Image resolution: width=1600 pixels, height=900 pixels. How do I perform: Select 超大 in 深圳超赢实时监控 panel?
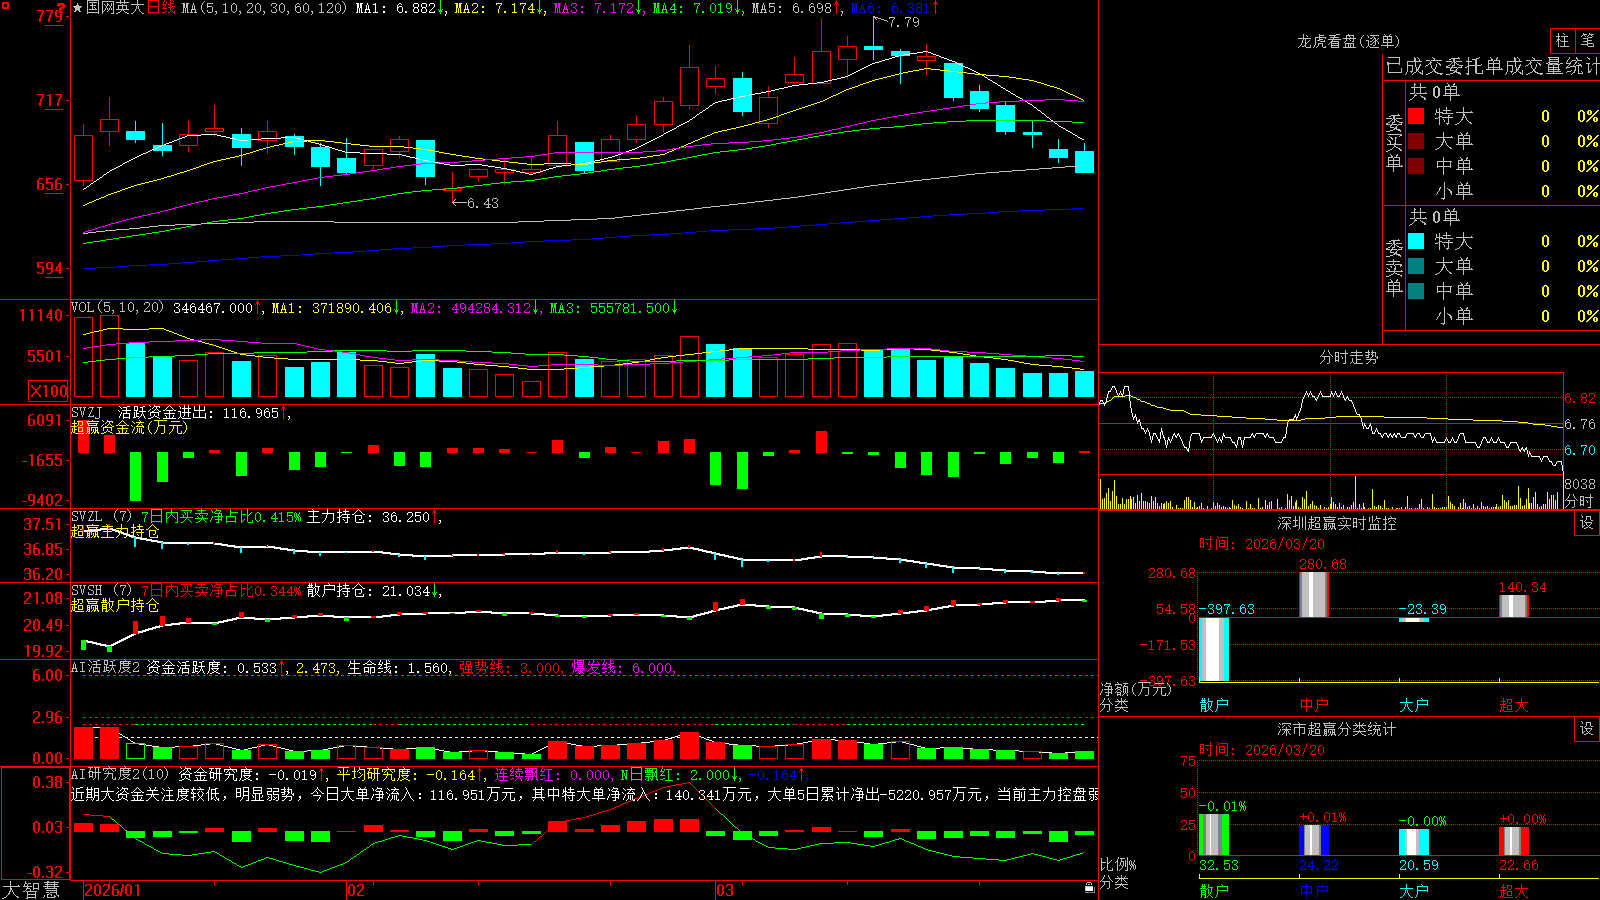tap(1514, 705)
